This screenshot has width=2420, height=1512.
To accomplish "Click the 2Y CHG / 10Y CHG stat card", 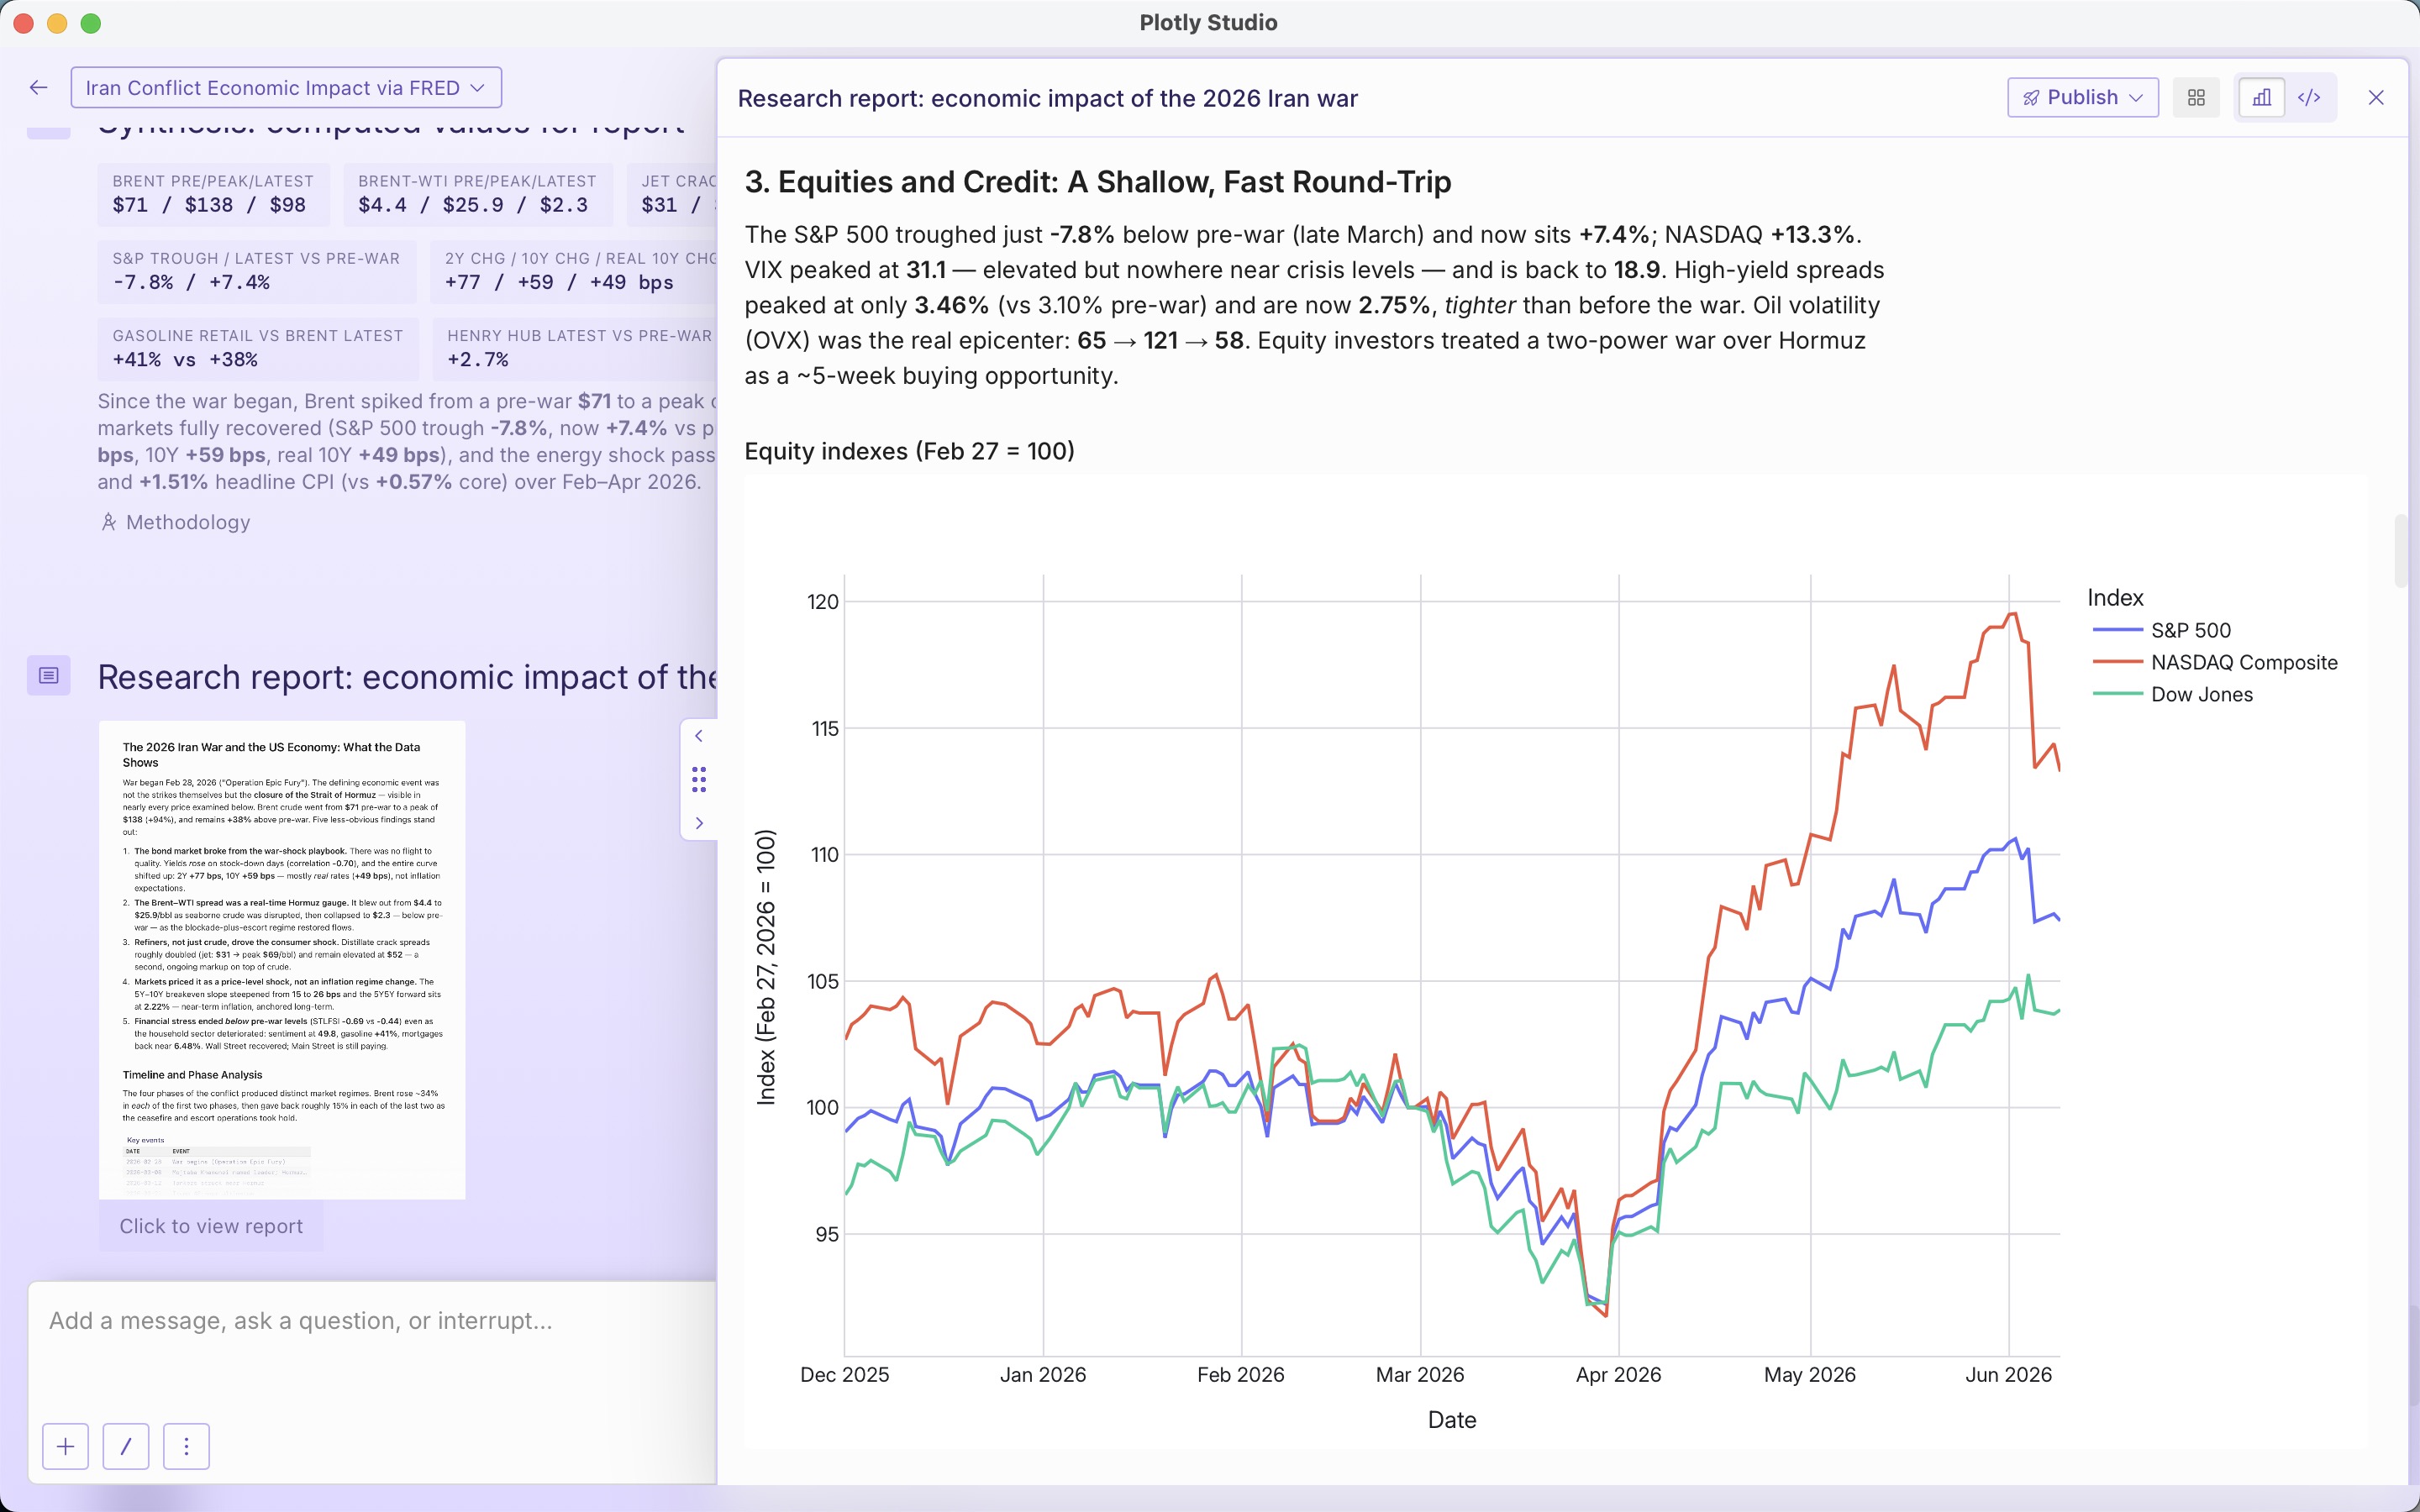I will coord(575,271).
